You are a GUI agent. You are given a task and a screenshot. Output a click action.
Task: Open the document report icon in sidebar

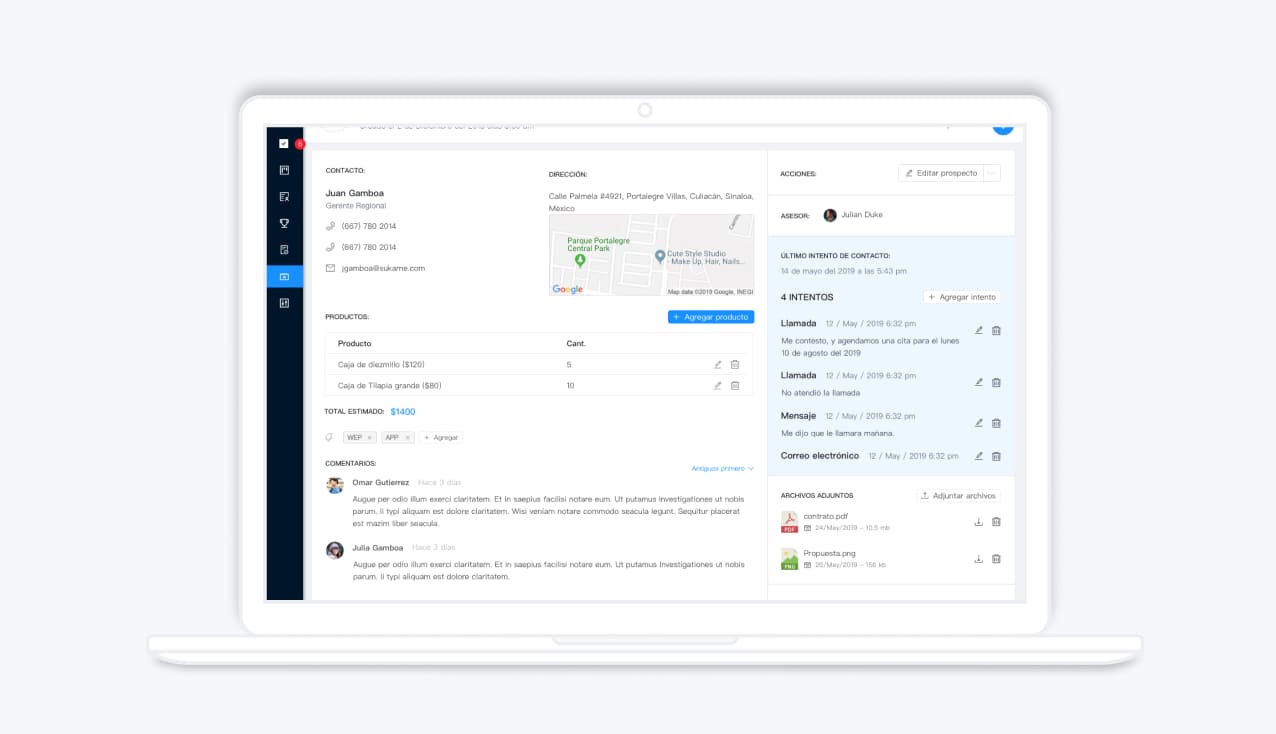pos(284,250)
